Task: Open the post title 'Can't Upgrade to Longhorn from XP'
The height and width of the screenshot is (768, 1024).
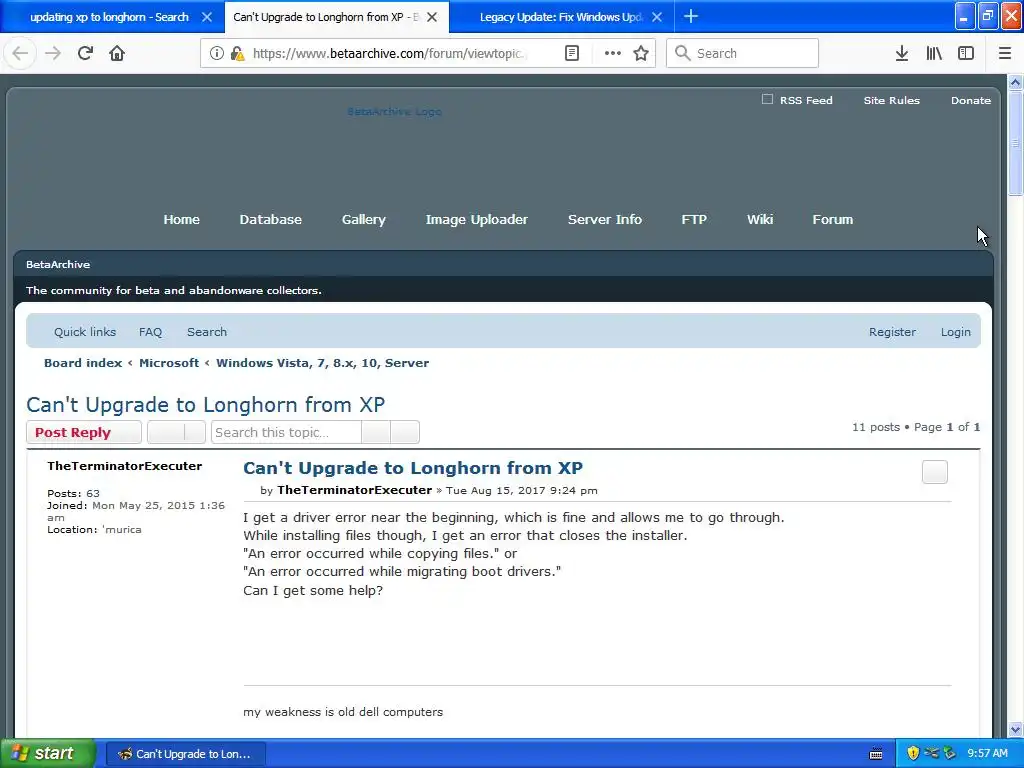Action: [413, 468]
